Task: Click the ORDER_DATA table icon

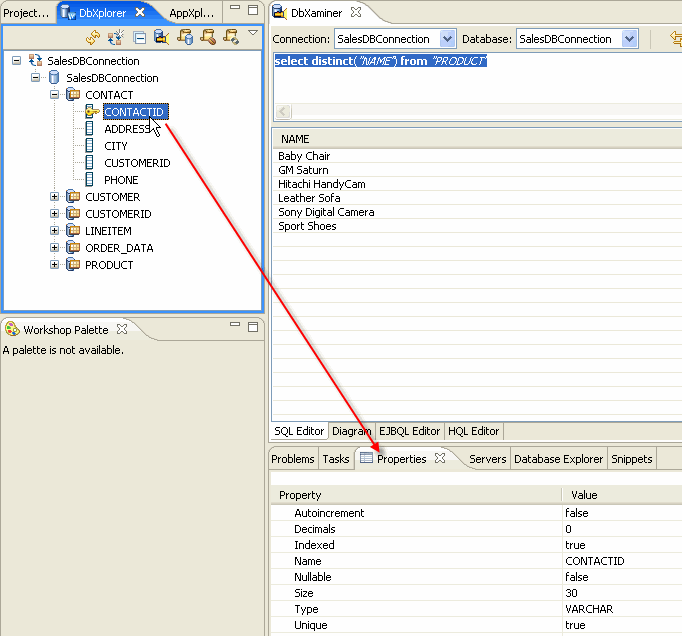Action: tap(73, 248)
